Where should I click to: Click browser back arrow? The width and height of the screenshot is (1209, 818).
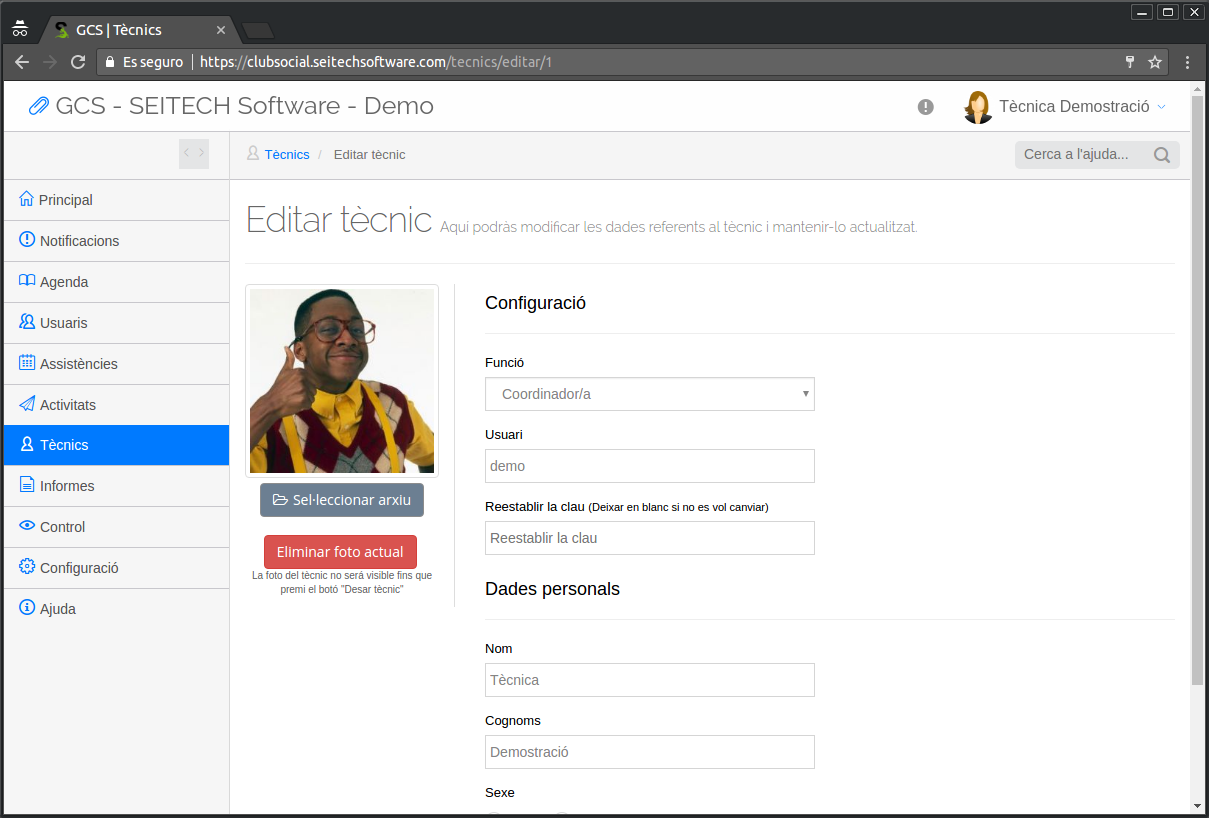(22, 62)
